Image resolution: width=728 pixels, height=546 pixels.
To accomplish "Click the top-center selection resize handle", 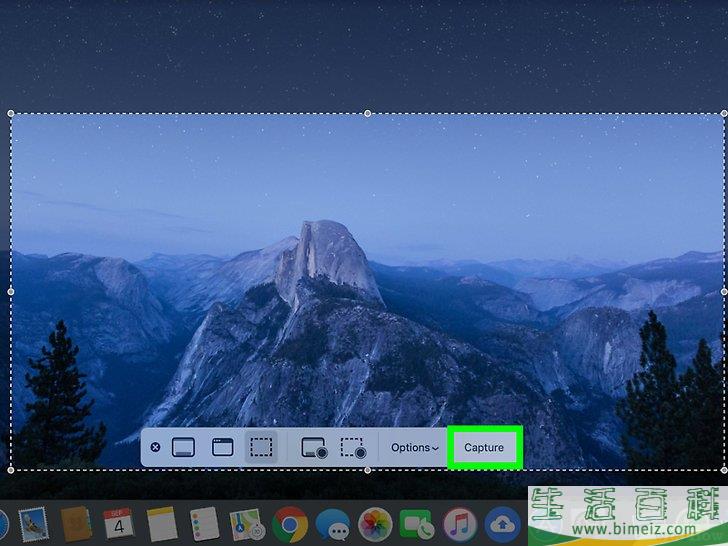I will point(368,114).
